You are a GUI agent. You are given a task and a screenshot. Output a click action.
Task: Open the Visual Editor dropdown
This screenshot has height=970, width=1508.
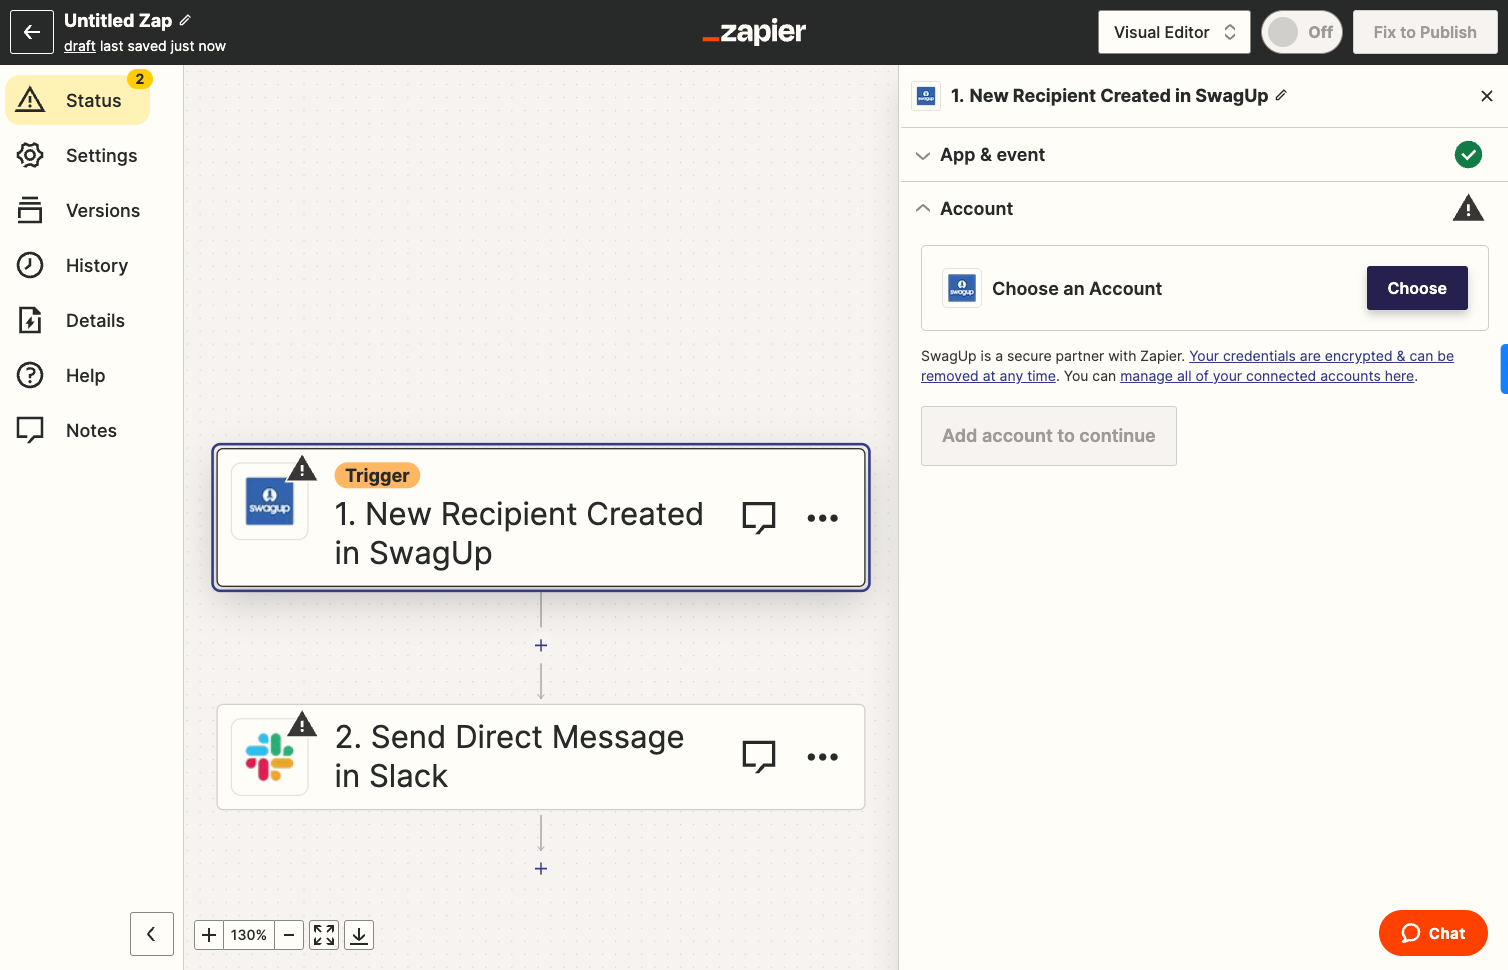[x=1174, y=32]
